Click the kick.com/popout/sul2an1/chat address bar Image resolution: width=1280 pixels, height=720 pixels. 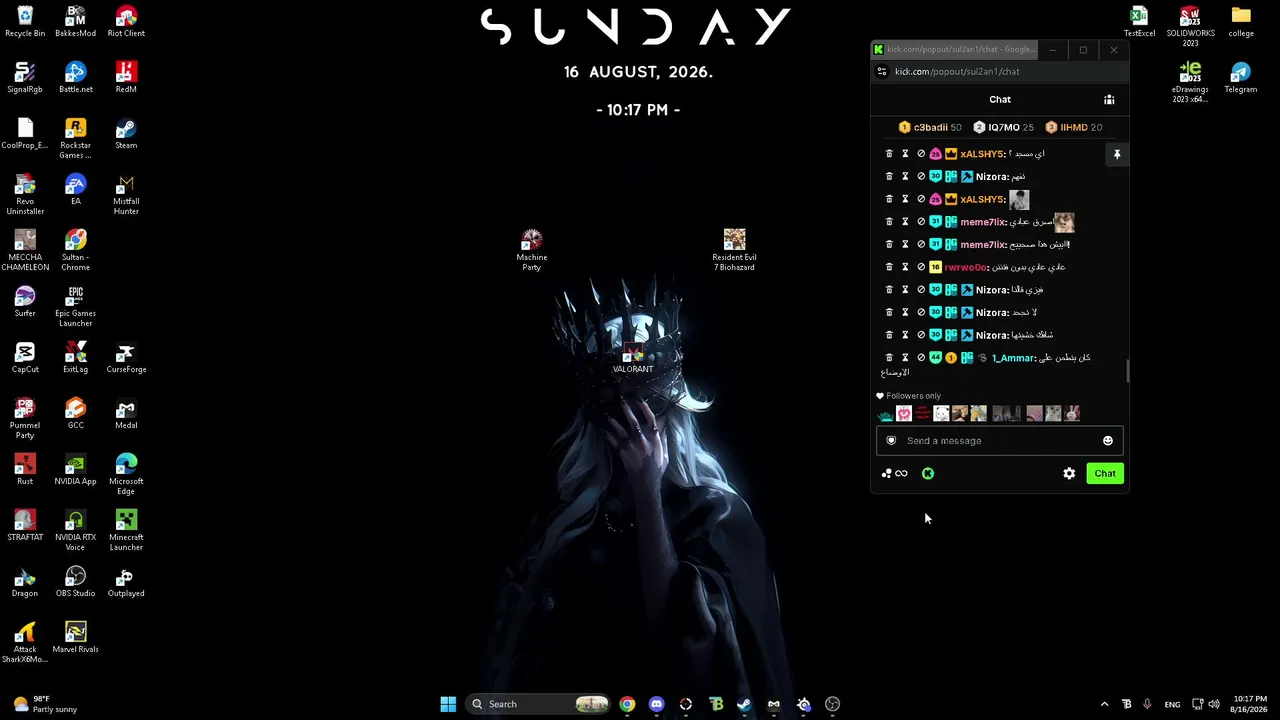[x=1000, y=72]
